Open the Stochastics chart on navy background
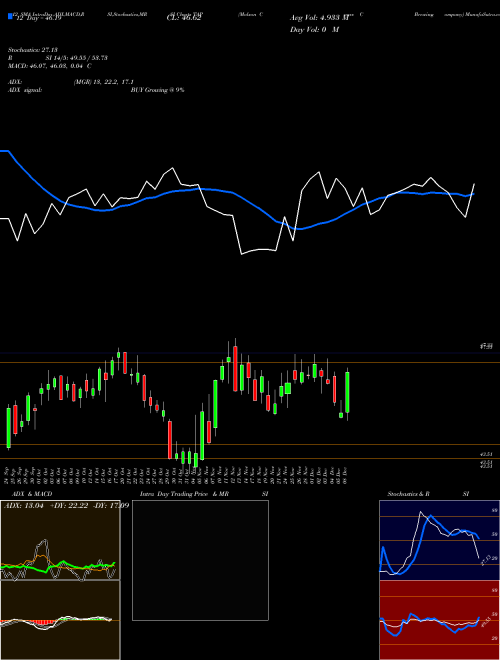The image size is (500, 660). click(439, 540)
